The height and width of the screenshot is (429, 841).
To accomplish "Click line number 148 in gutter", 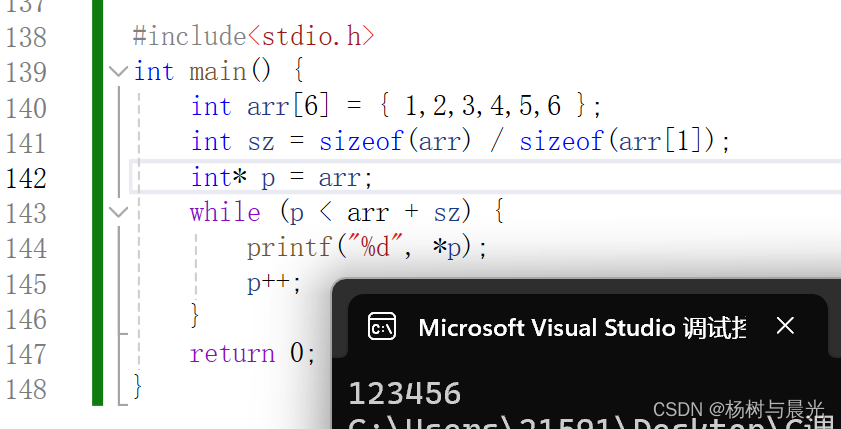I will pos(26,389).
